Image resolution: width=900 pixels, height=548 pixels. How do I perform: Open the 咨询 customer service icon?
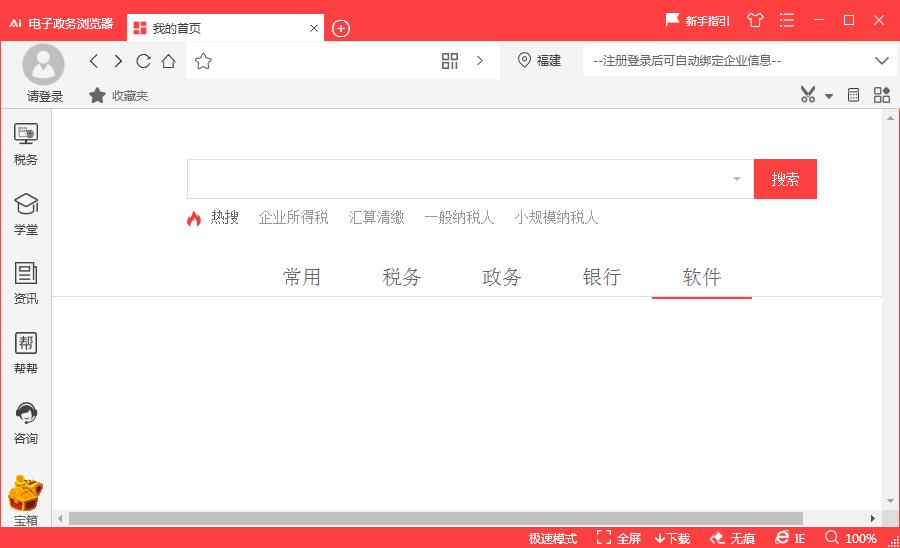point(26,423)
